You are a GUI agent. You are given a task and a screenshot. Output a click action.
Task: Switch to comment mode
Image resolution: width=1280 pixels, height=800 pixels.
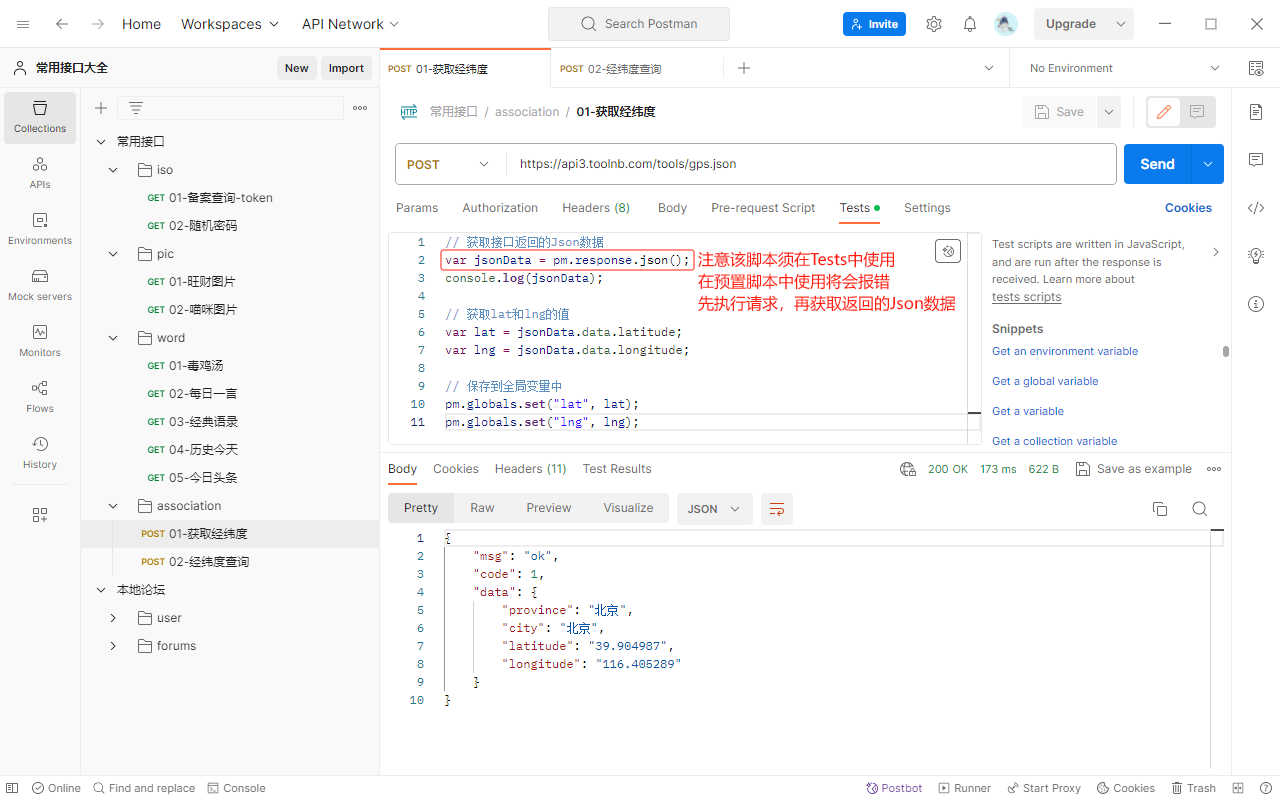(1197, 112)
